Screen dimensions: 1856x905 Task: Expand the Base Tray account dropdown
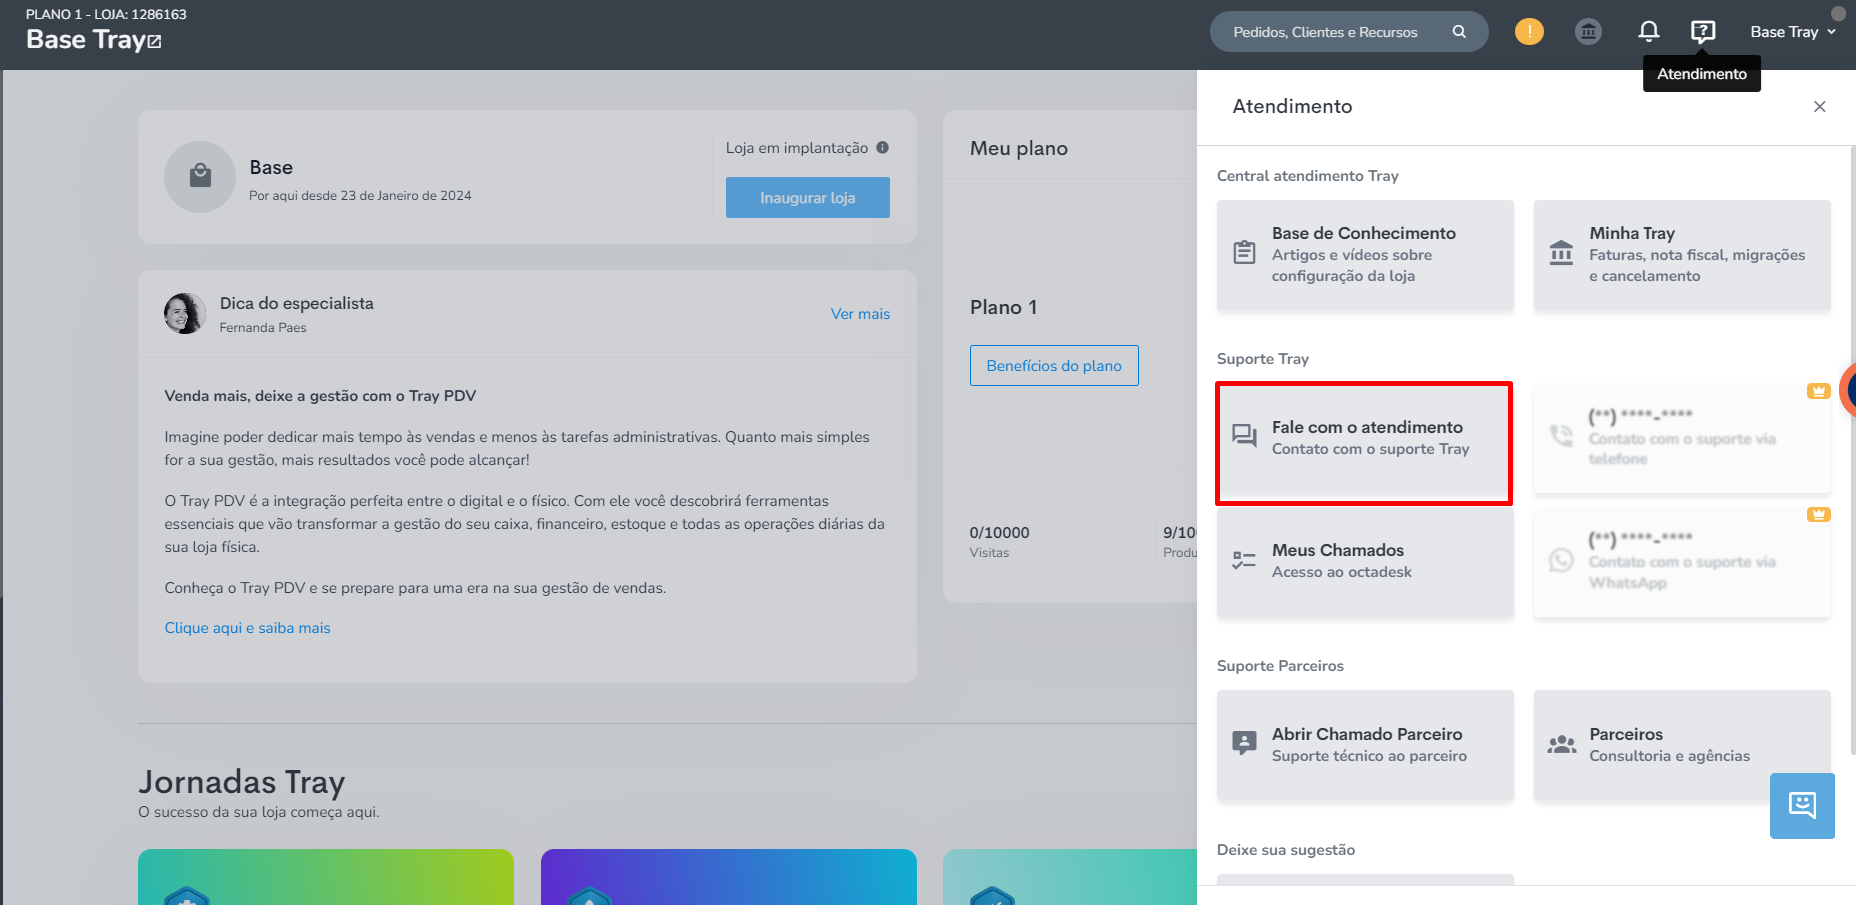(1793, 32)
